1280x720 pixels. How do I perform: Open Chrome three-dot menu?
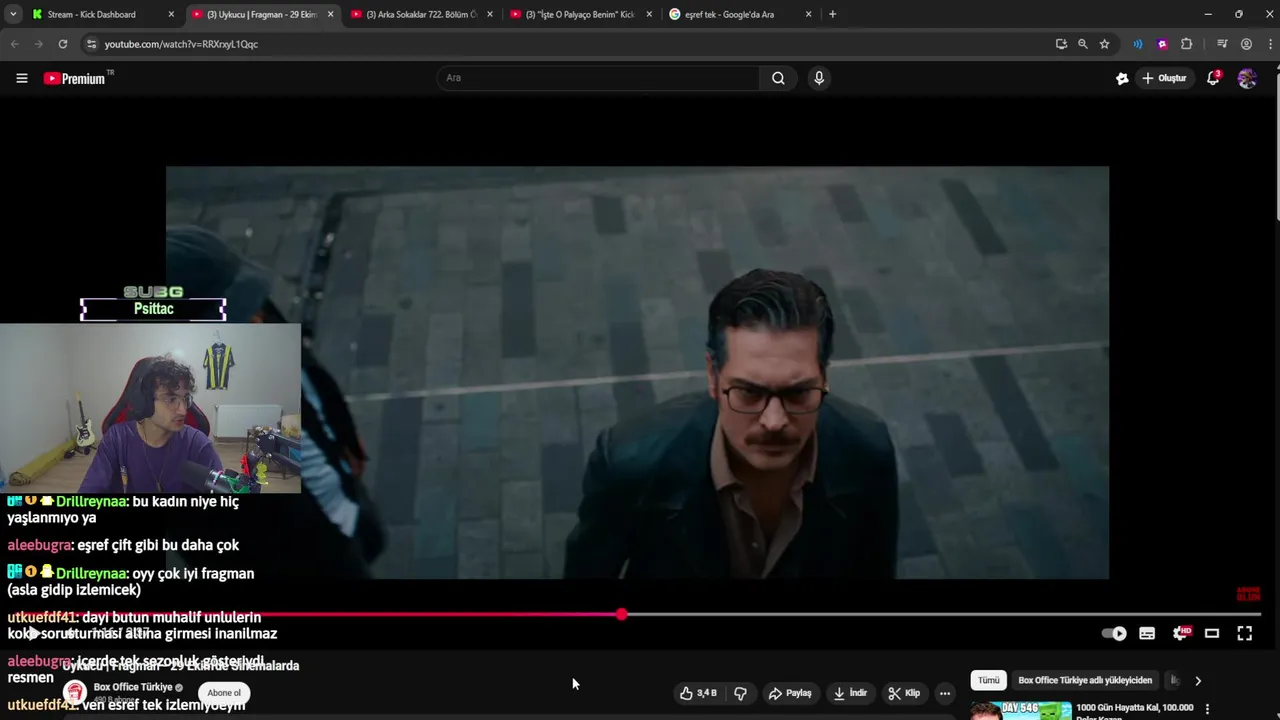(x=1270, y=44)
